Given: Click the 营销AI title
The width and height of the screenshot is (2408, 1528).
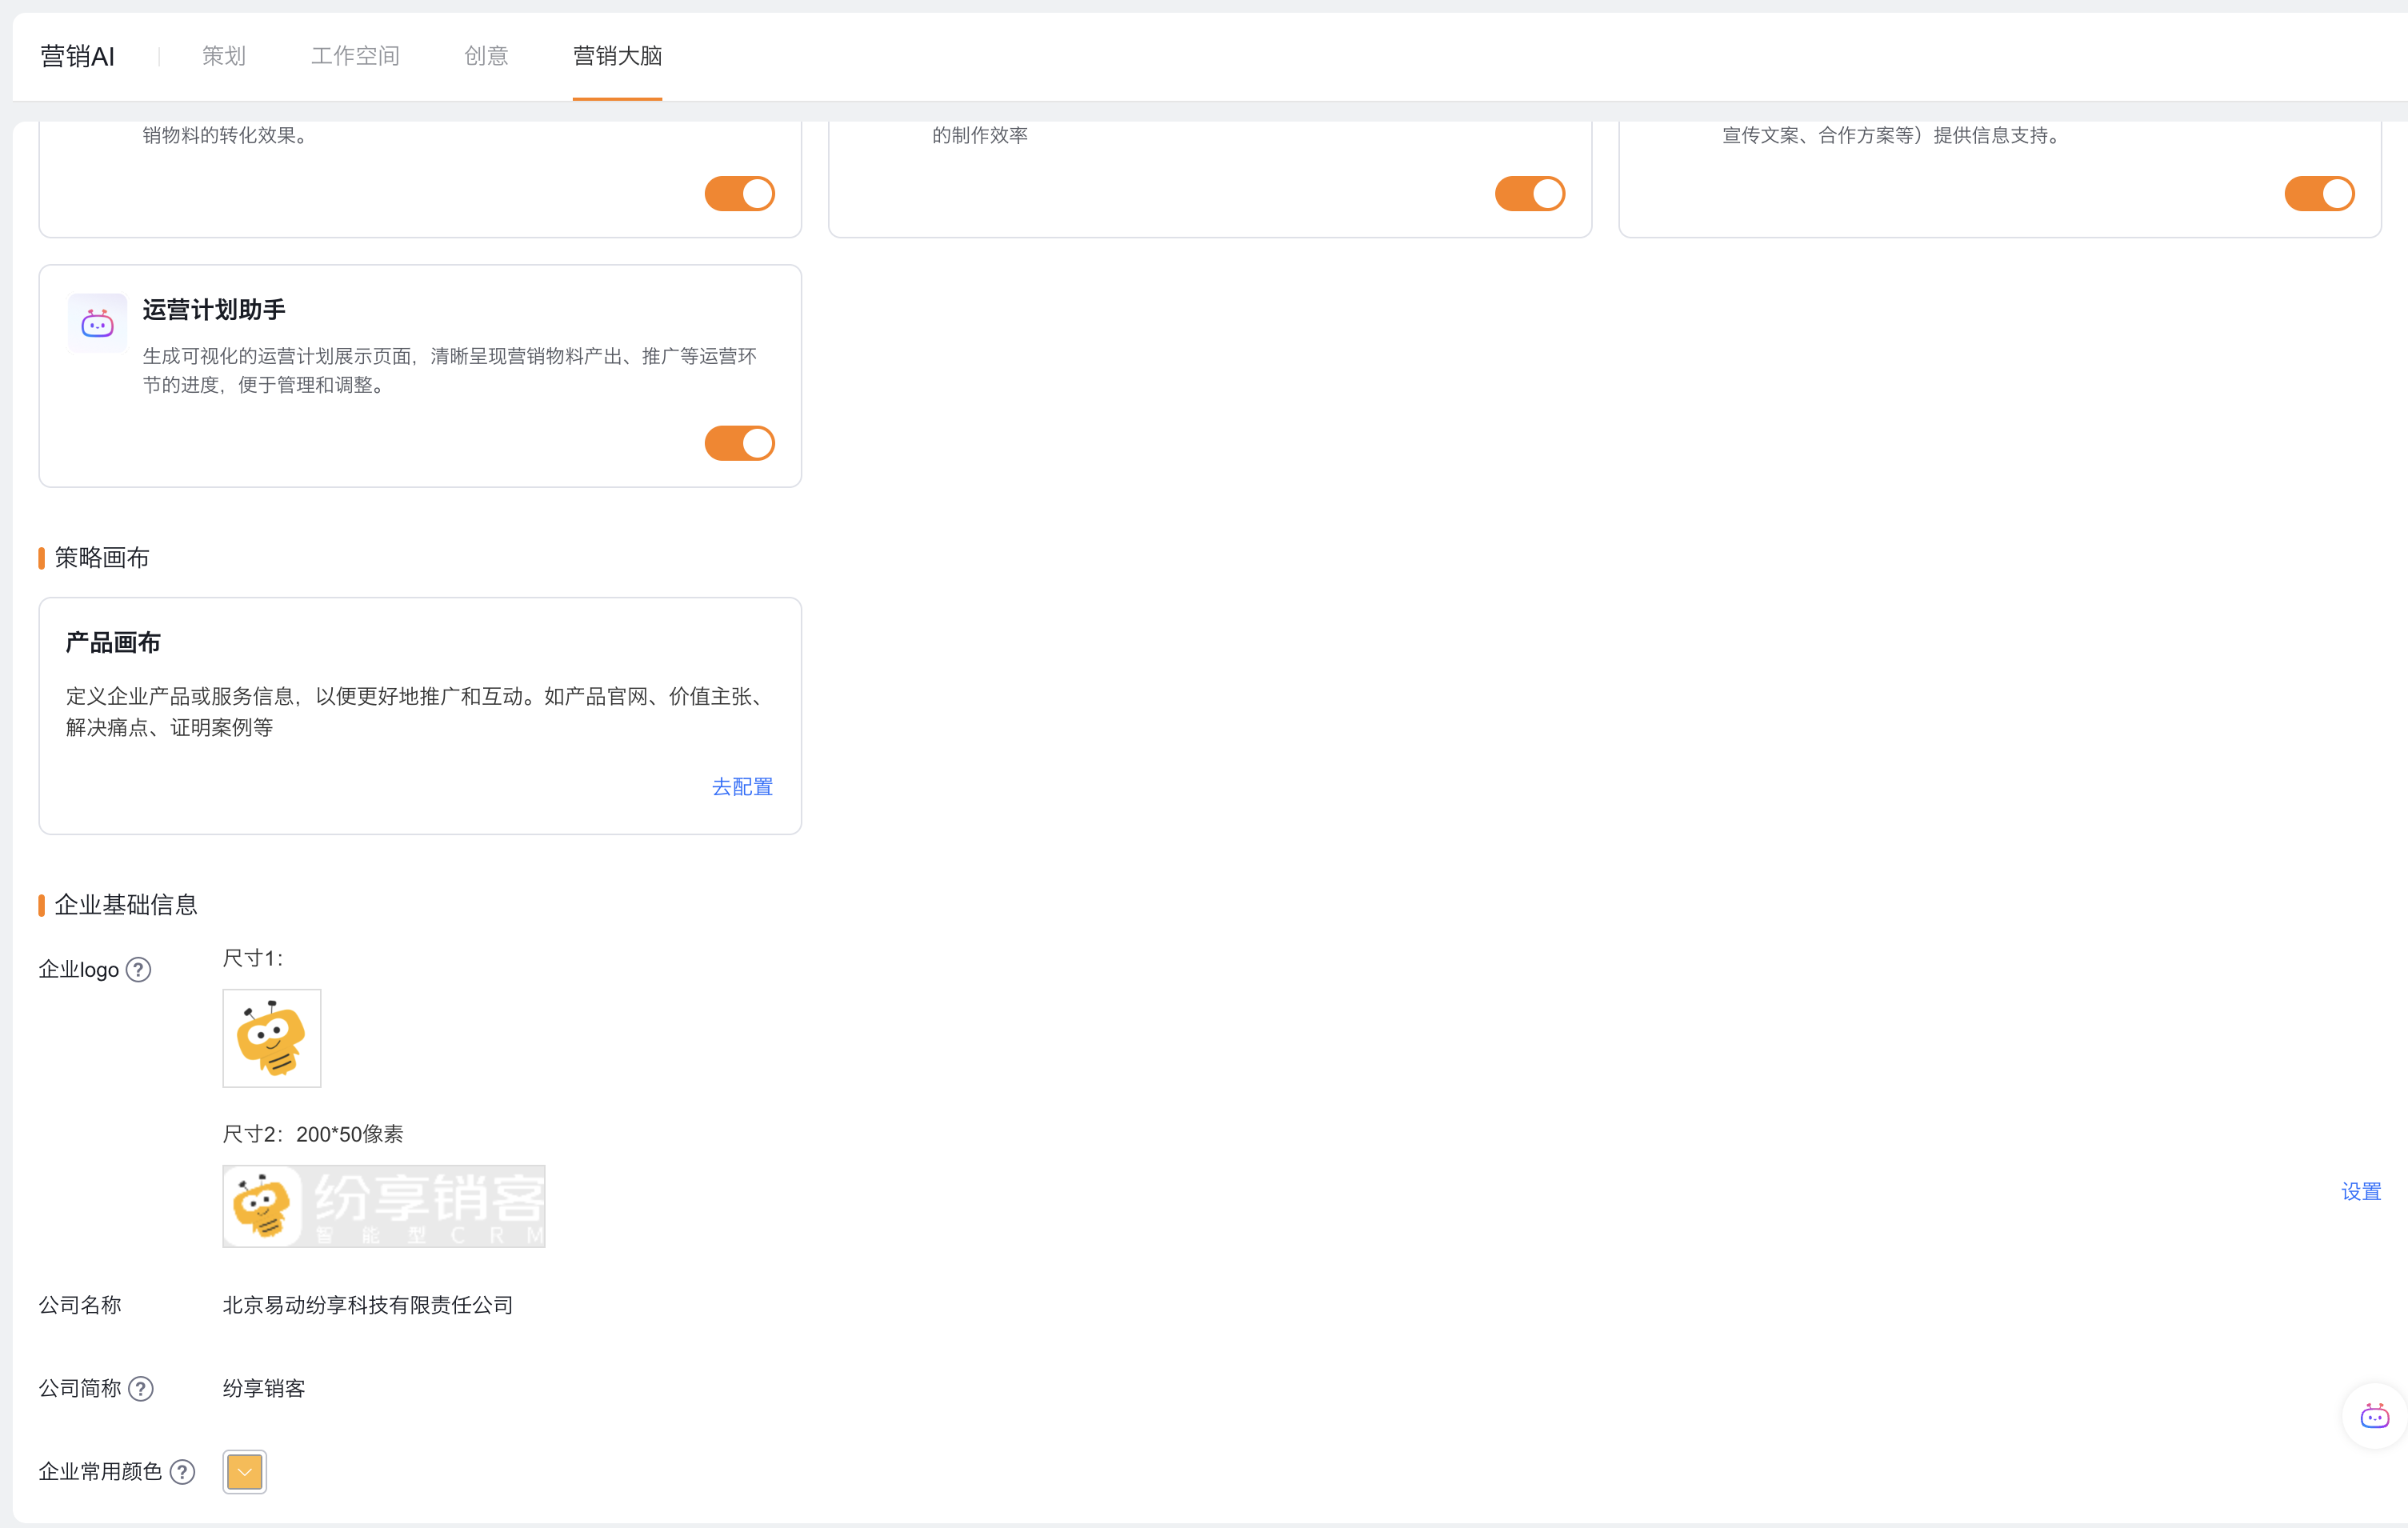Looking at the screenshot, I should (x=77, y=57).
